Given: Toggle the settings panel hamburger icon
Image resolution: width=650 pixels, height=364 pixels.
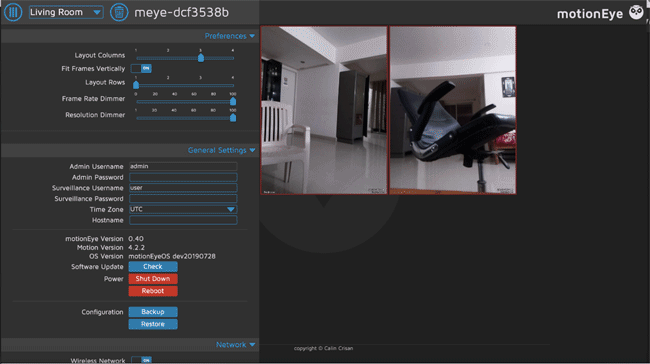Looking at the screenshot, I should click(x=13, y=12).
